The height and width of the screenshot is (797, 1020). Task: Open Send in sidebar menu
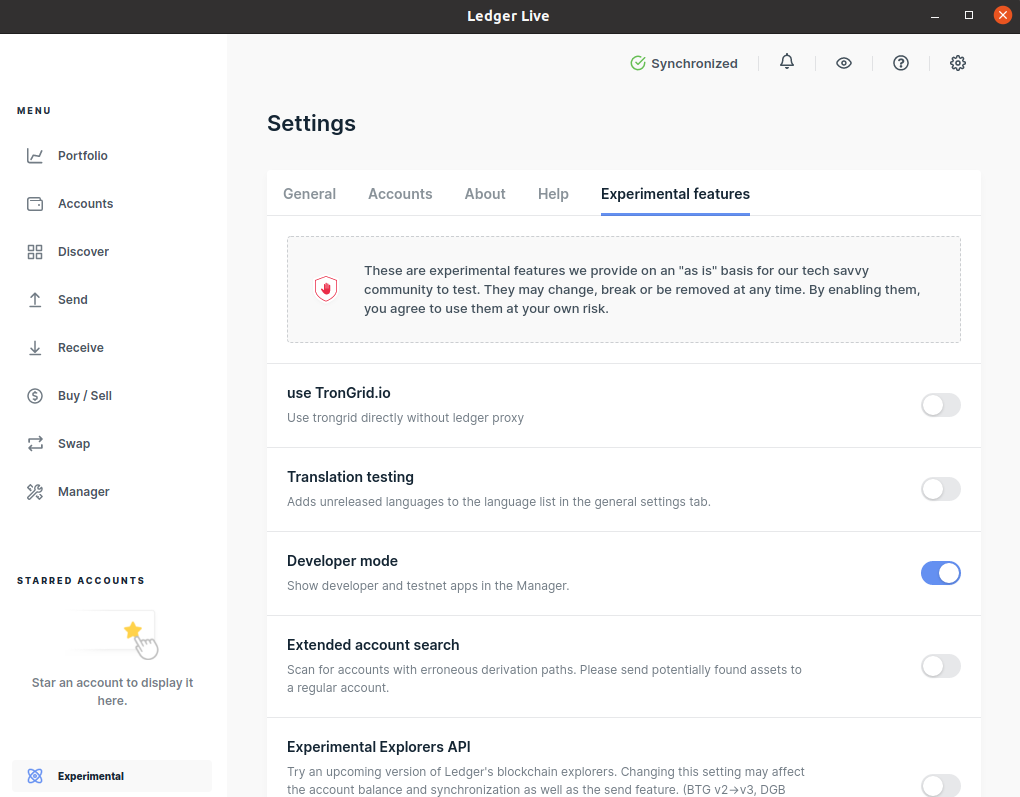click(72, 300)
